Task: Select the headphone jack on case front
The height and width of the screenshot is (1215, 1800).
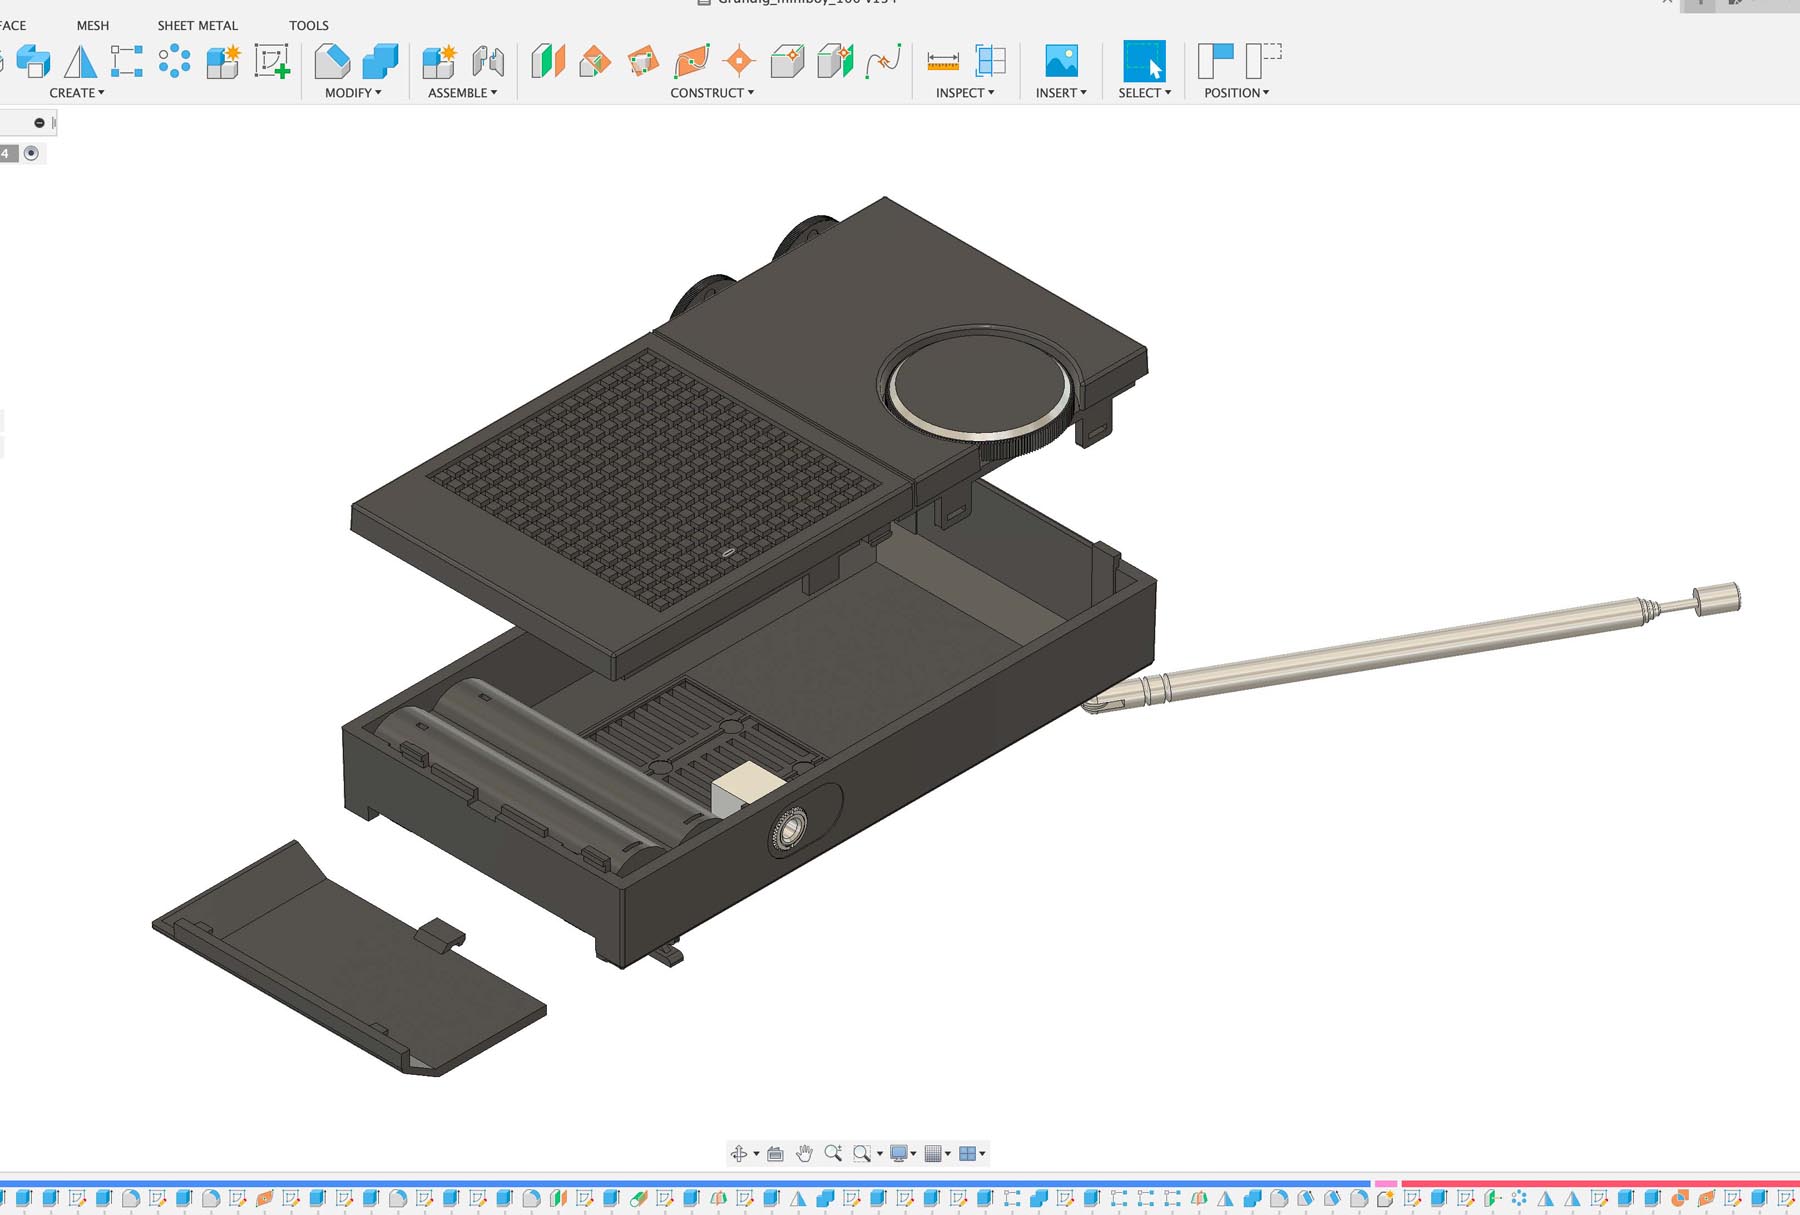Action: pyautogui.click(x=790, y=829)
